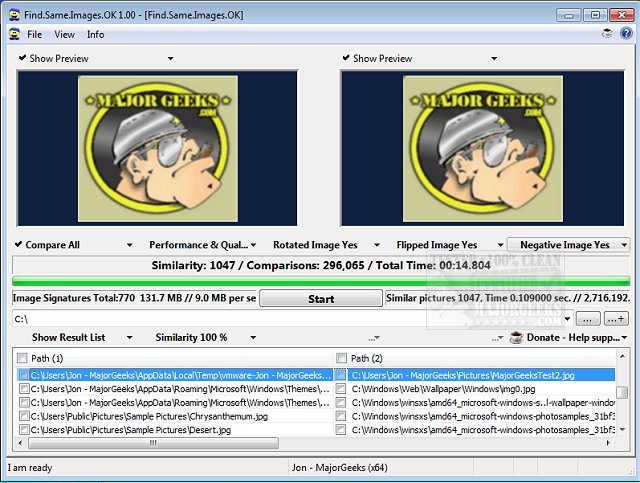The height and width of the screenshot is (483, 640).
Task: Check the Desert.jpg row checkbox
Action: (24, 430)
